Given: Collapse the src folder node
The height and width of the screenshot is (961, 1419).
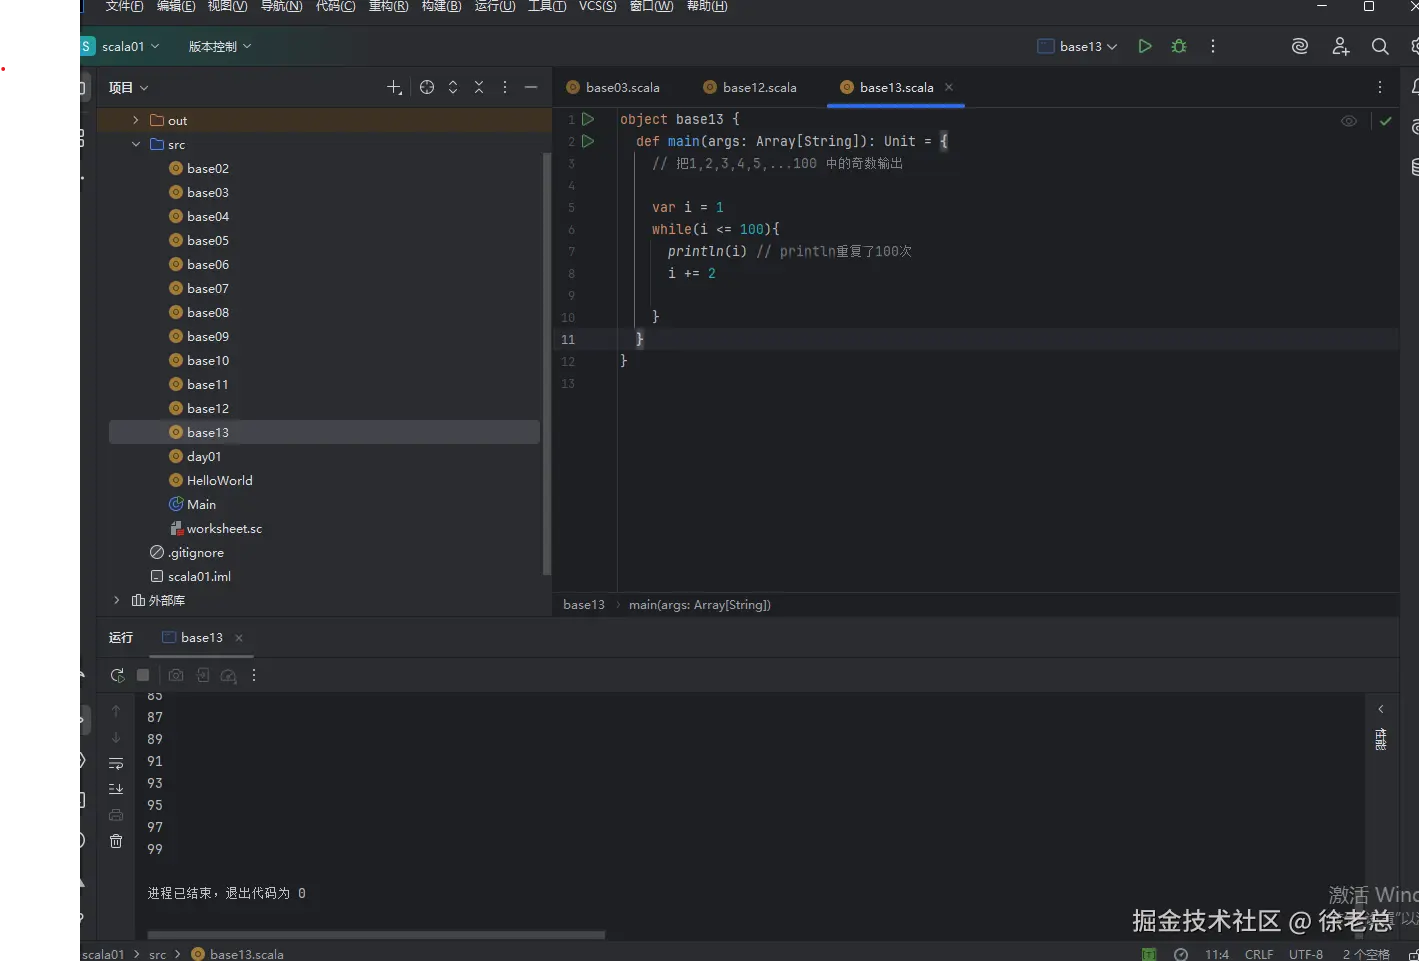Looking at the screenshot, I should pos(136,144).
